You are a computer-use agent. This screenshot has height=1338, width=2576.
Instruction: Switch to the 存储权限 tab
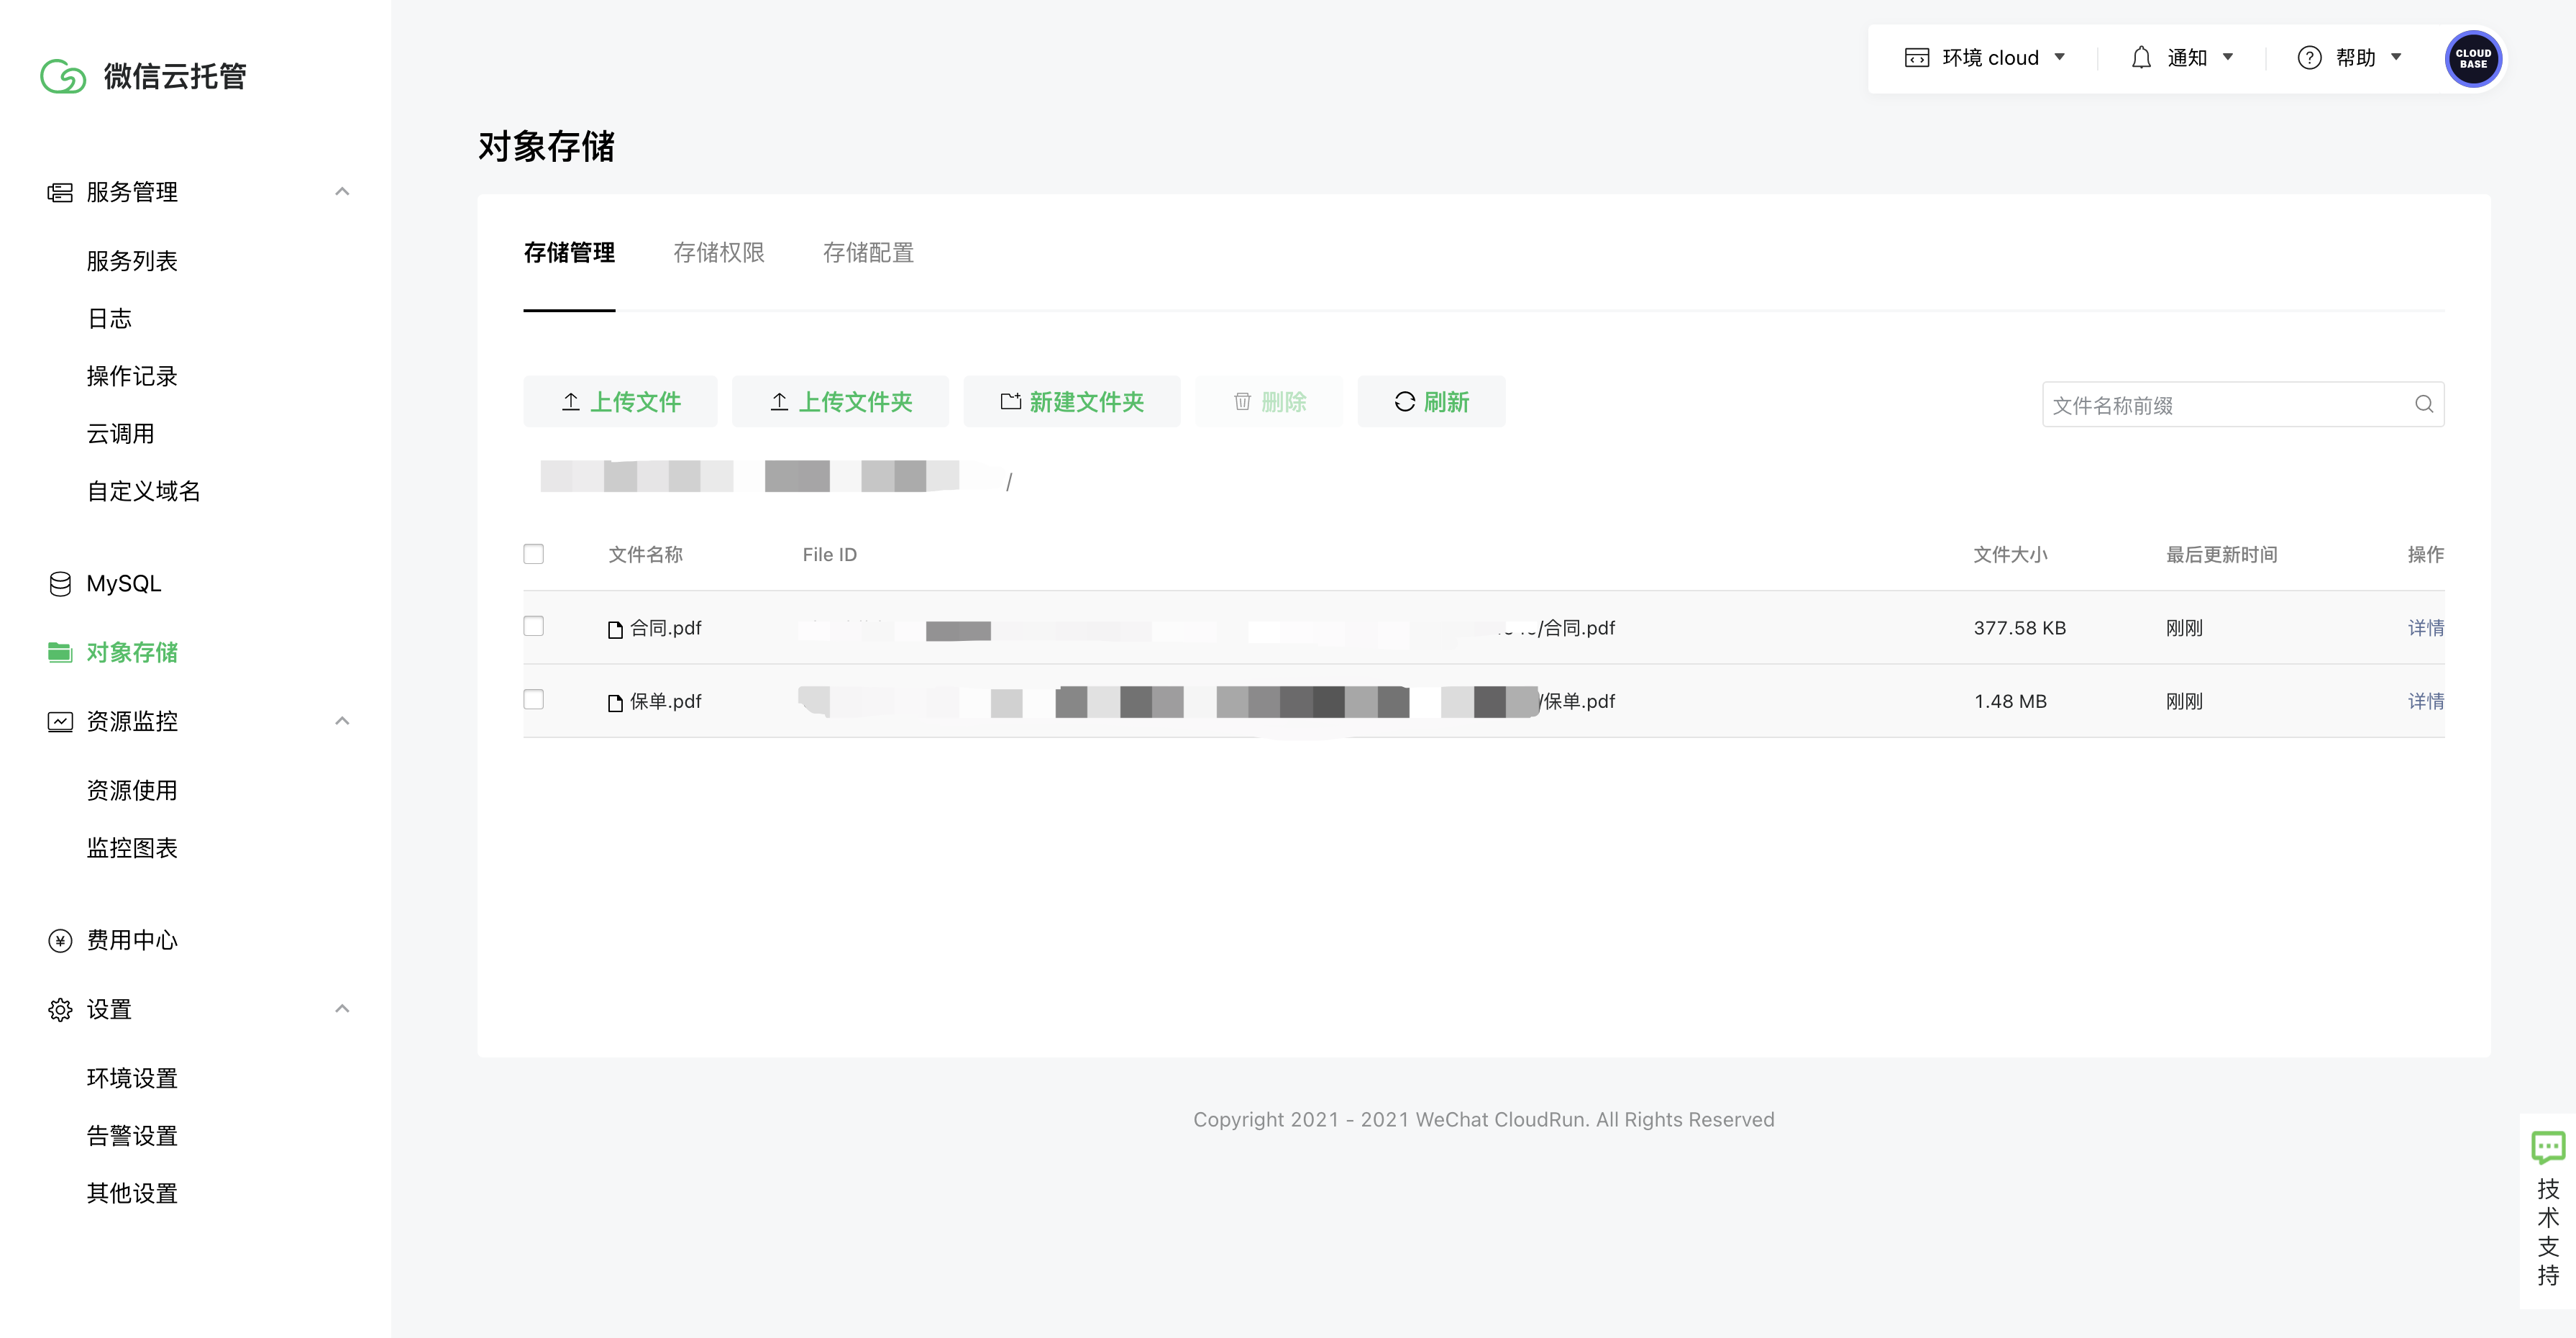718,253
